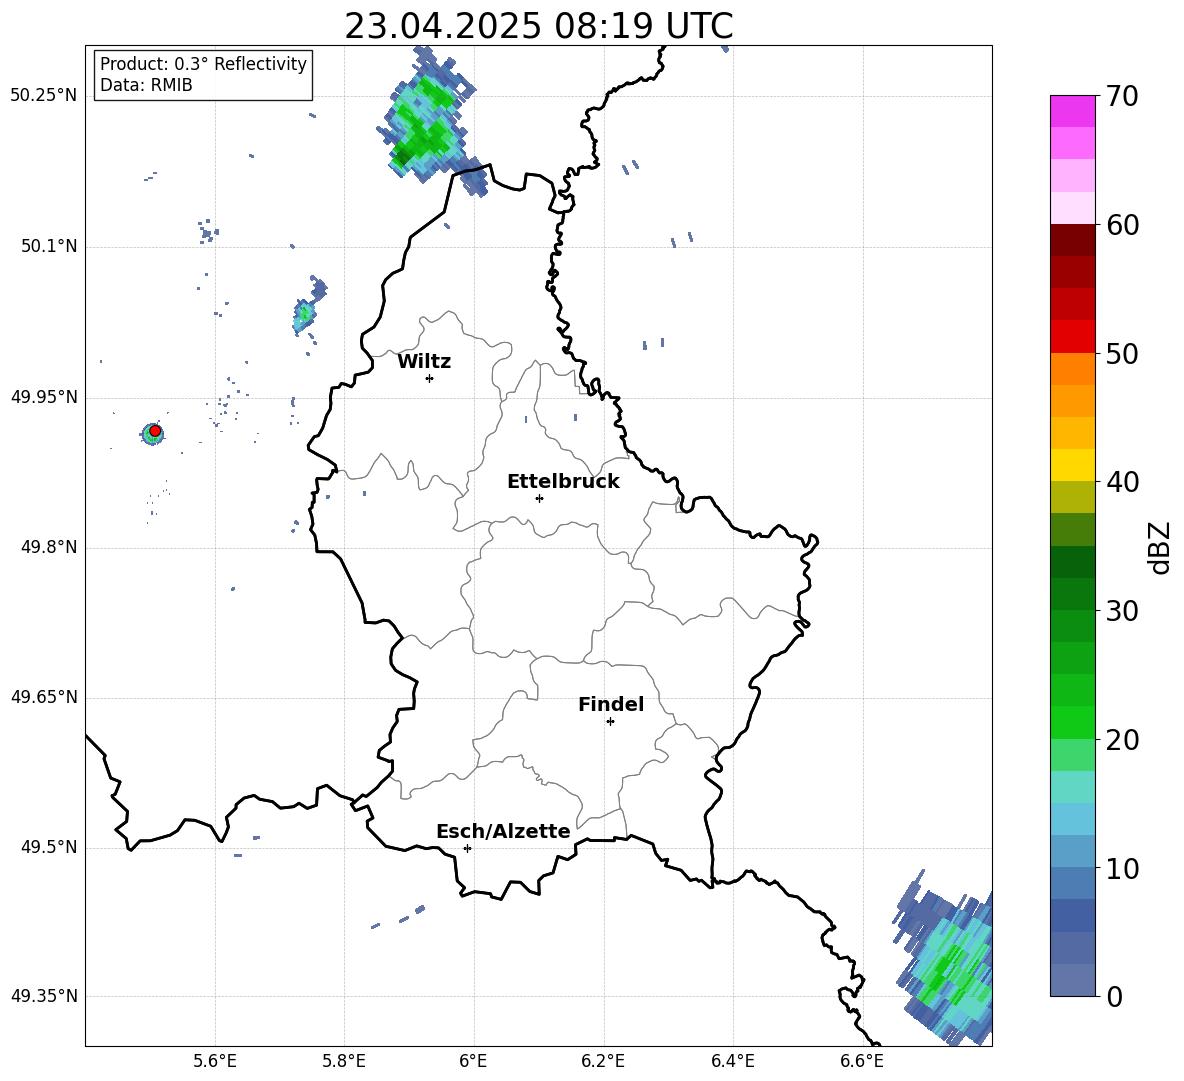
Task: Click the 50.1°N latitude label
Action: [x=49, y=247]
